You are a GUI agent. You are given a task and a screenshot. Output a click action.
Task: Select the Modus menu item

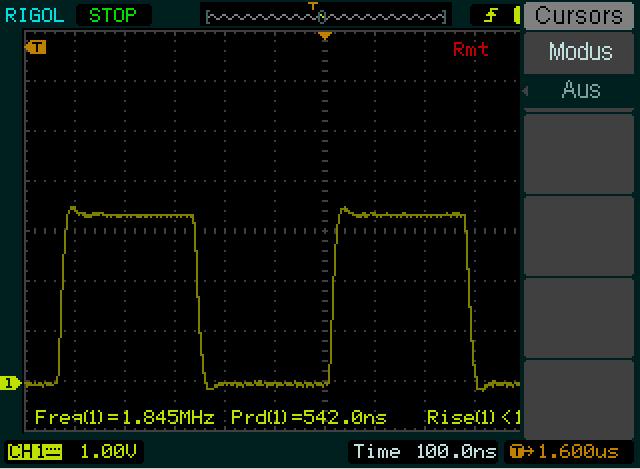tap(579, 52)
